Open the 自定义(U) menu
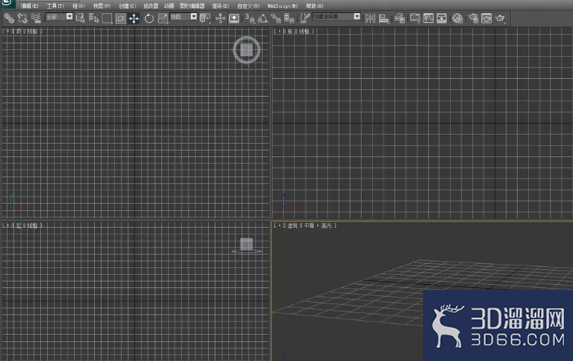573x361 pixels. (x=248, y=6)
